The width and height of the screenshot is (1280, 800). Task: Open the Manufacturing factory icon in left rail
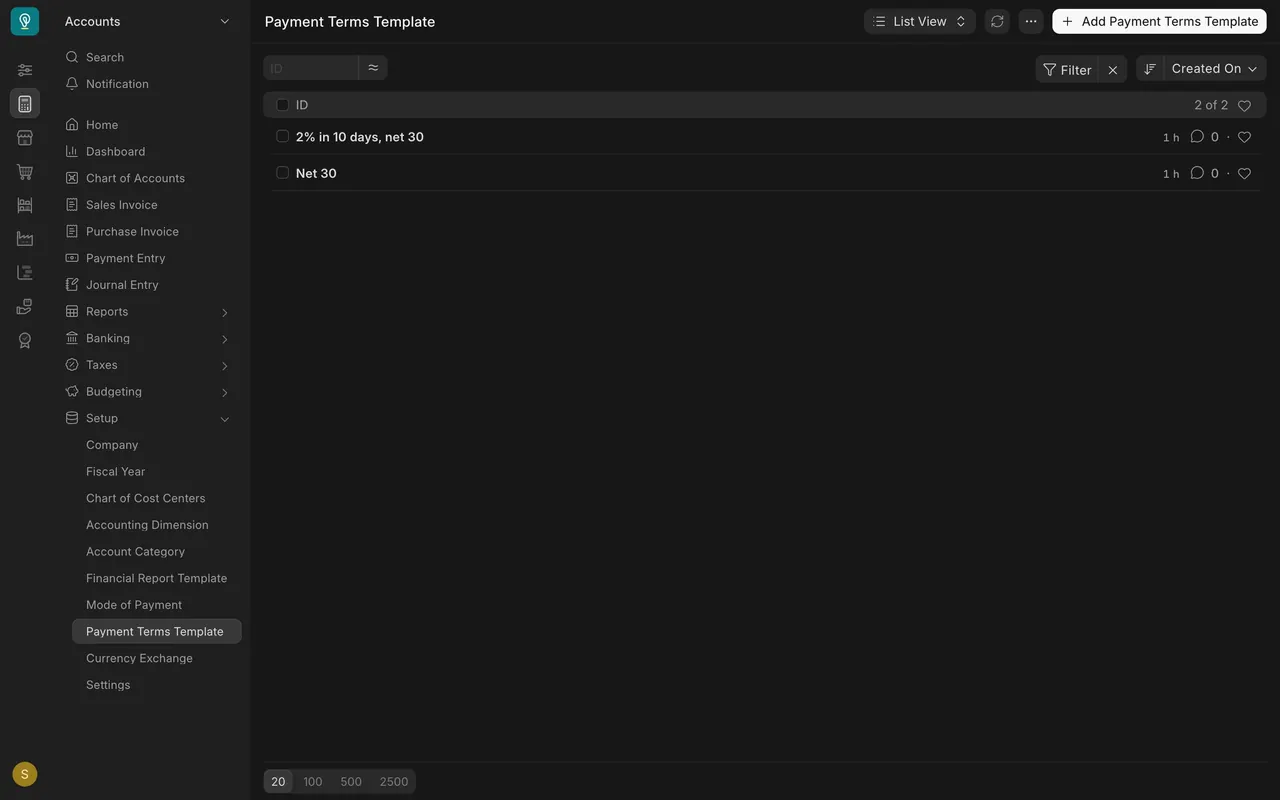(x=25, y=239)
